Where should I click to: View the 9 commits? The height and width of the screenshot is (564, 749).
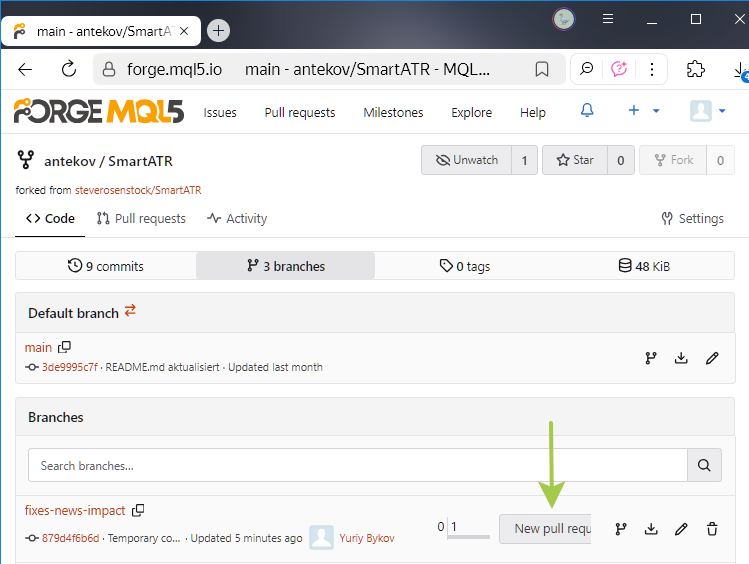pos(106,266)
